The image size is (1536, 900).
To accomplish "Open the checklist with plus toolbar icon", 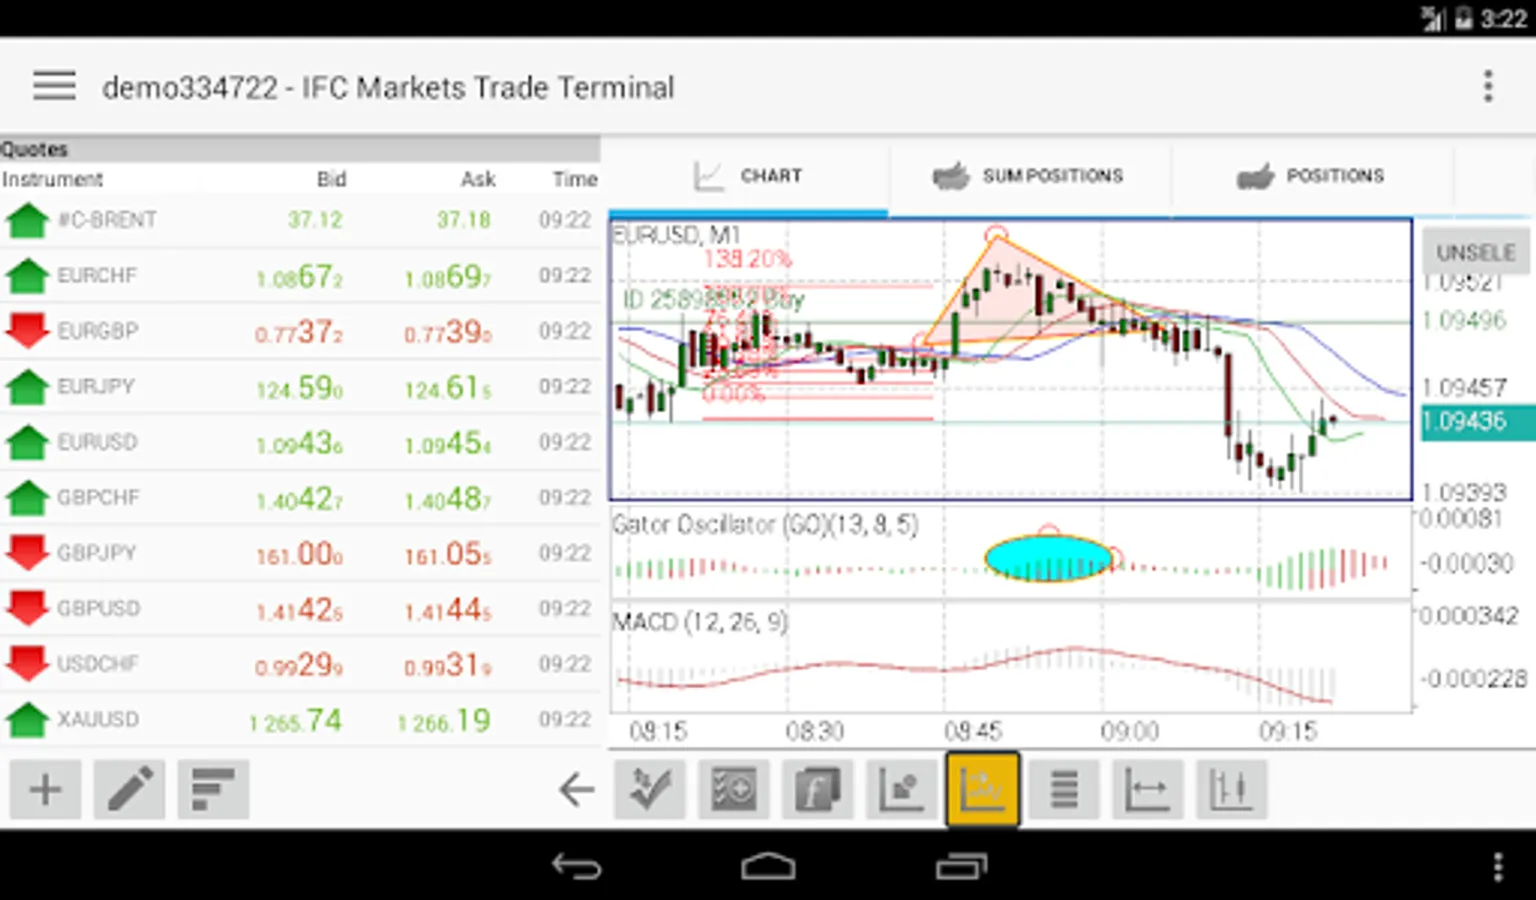I will [733, 790].
